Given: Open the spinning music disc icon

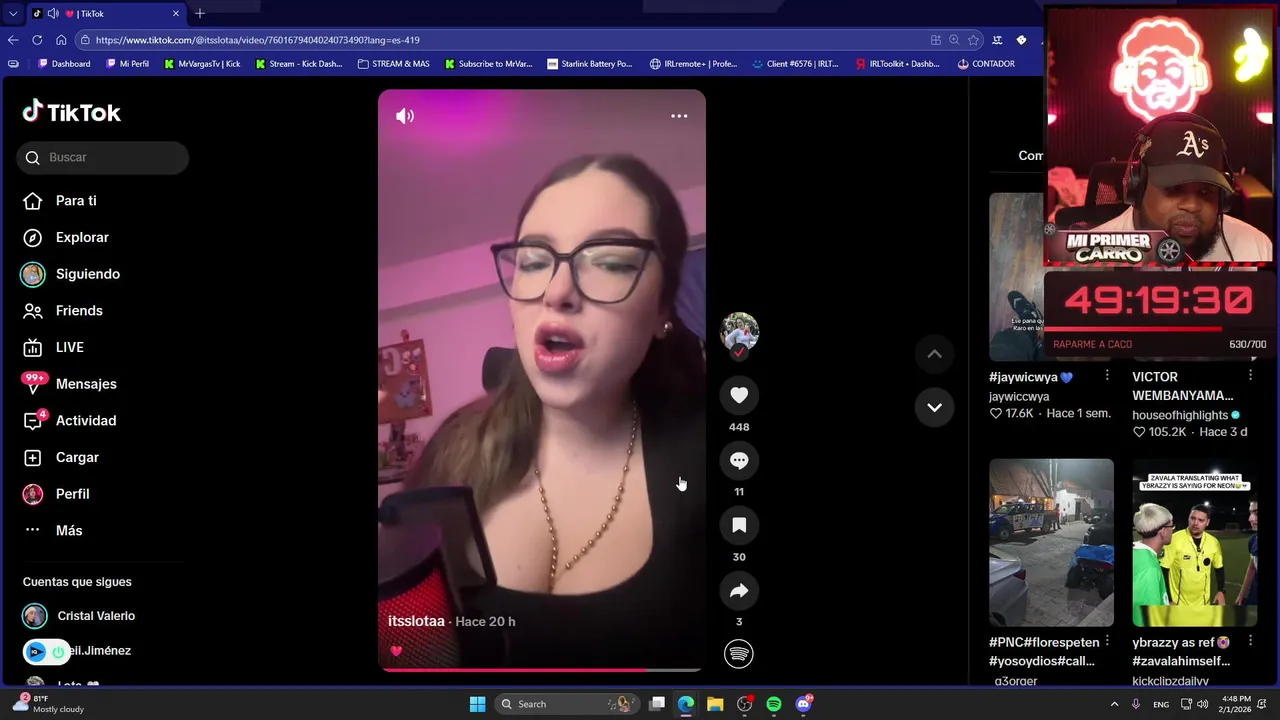Looking at the screenshot, I should tap(739, 654).
